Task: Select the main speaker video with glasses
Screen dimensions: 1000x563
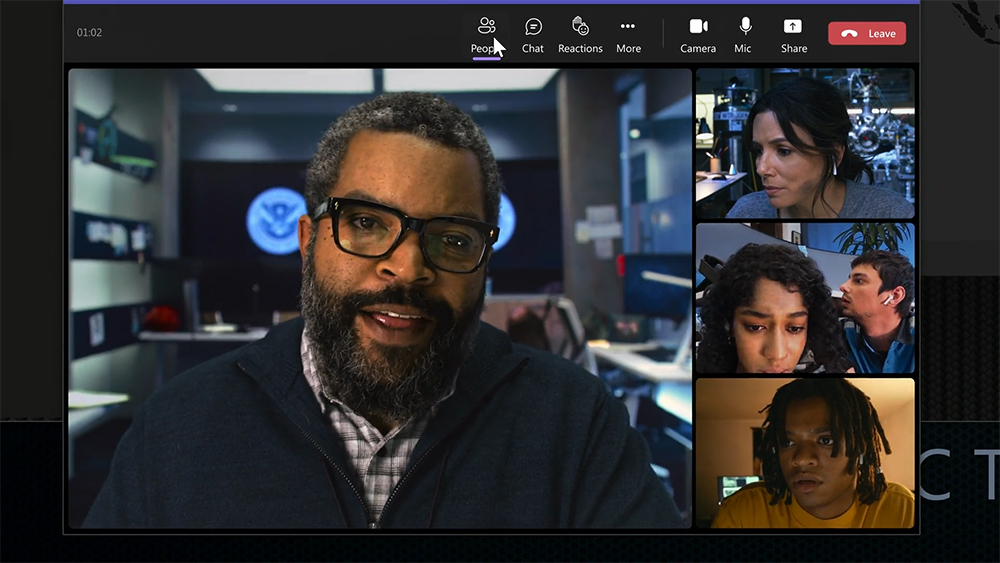Action: [x=380, y=298]
